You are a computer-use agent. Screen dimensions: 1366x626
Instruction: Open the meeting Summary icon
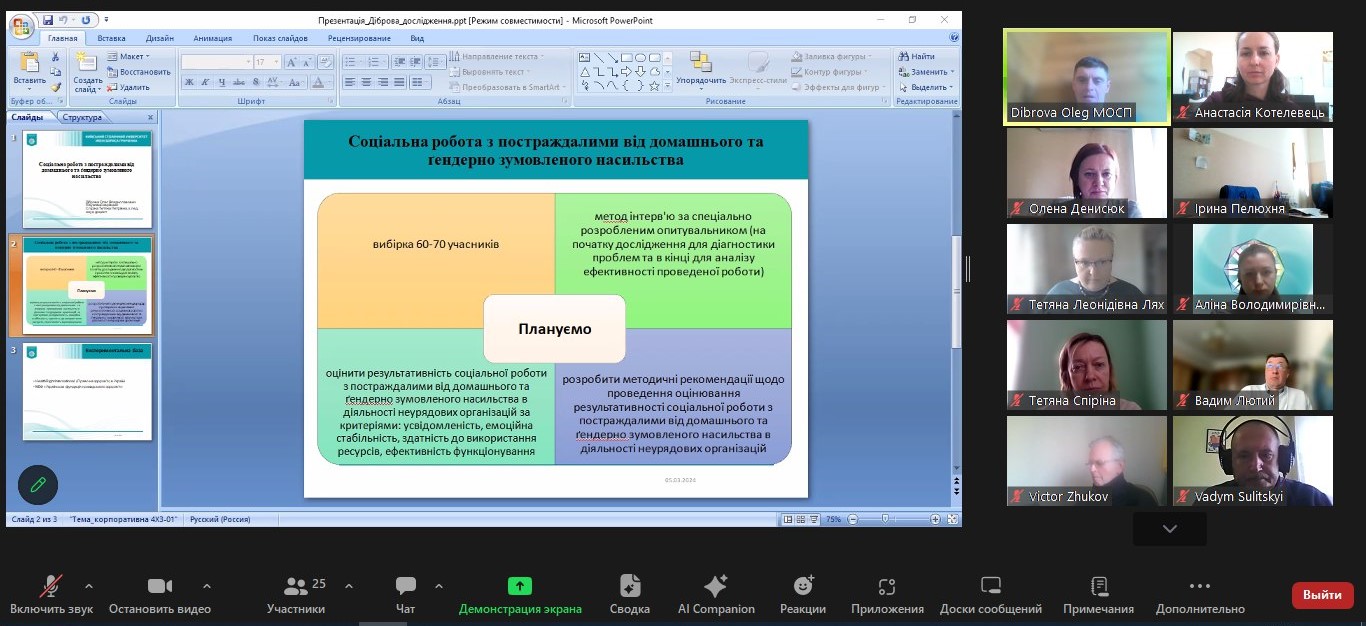point(630,587)
